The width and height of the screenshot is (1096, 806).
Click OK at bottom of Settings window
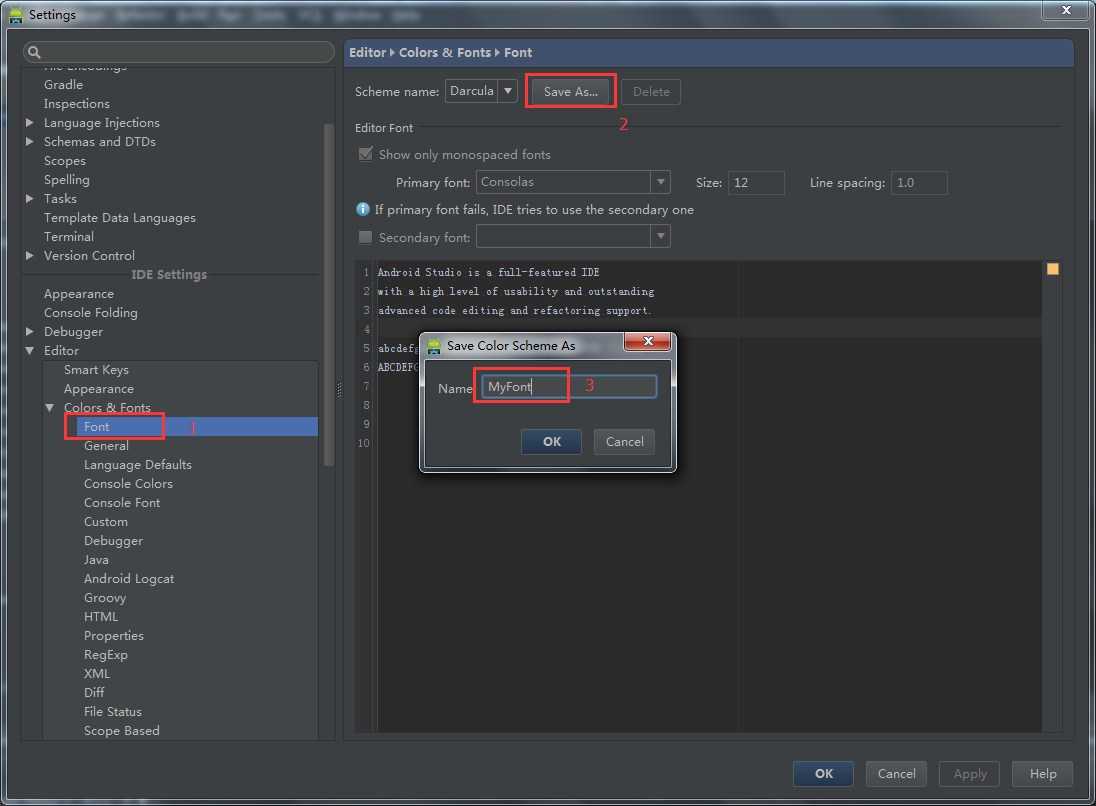tap(823, 774)
